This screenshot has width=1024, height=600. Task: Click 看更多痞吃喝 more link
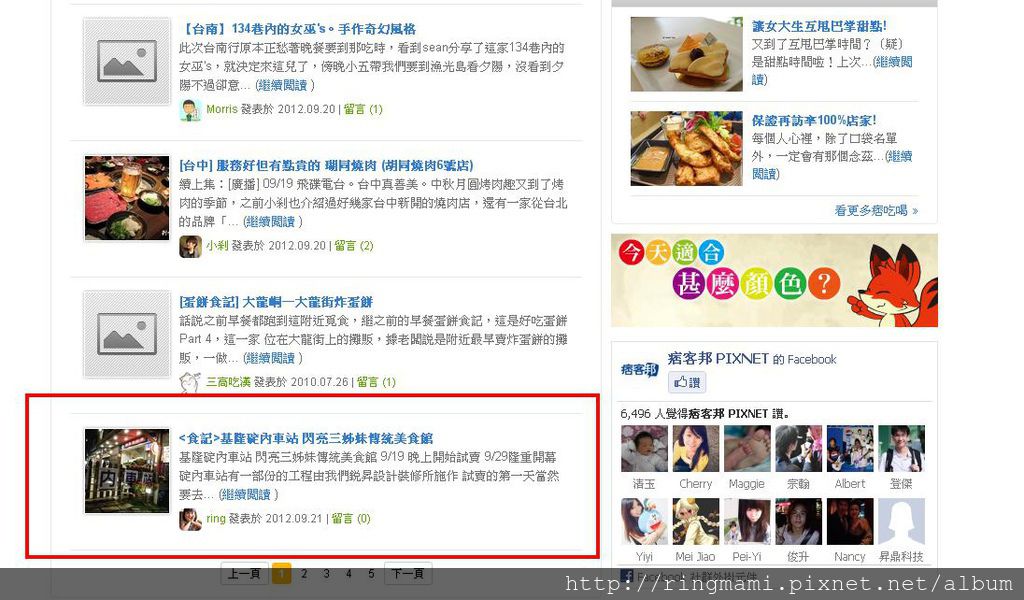point(876,210)
